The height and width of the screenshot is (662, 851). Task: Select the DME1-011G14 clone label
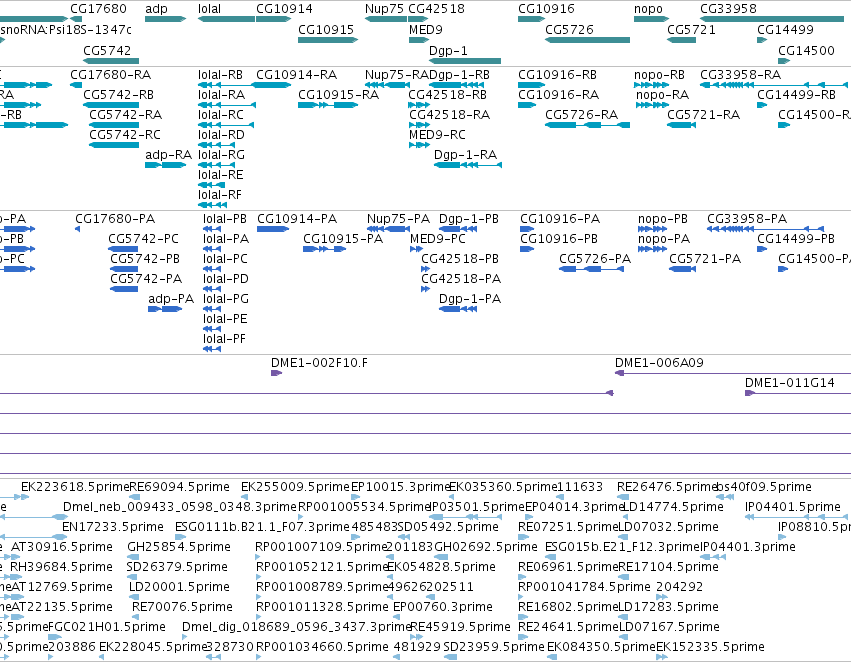[789, 383]
